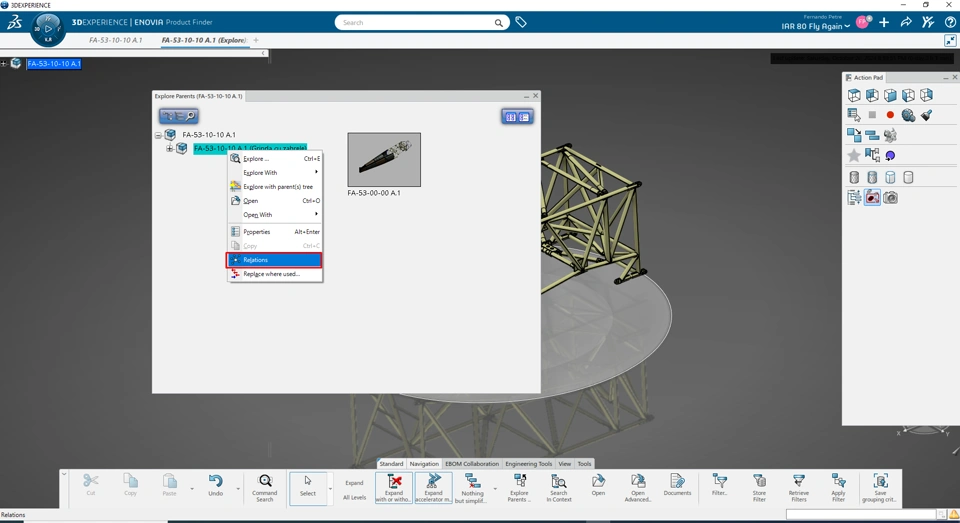Click Open Advanced toolbar icon
The image size is (960, 523).
click(637, 488)
